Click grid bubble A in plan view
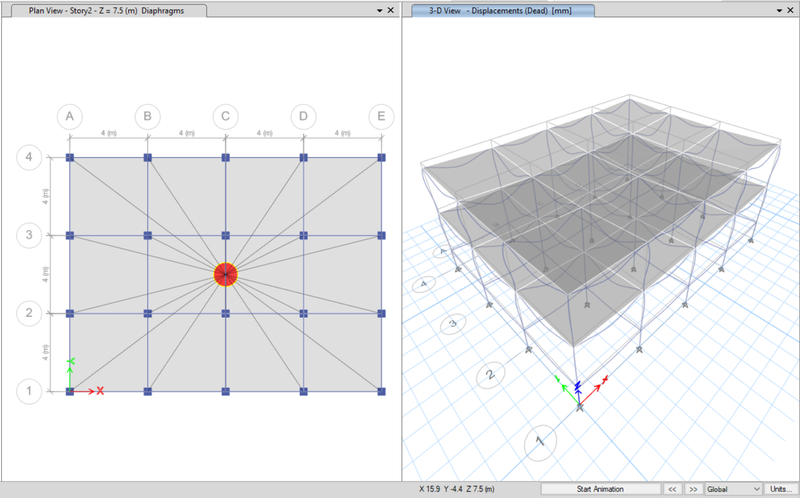800x498 pixels. tap(70, 116)
